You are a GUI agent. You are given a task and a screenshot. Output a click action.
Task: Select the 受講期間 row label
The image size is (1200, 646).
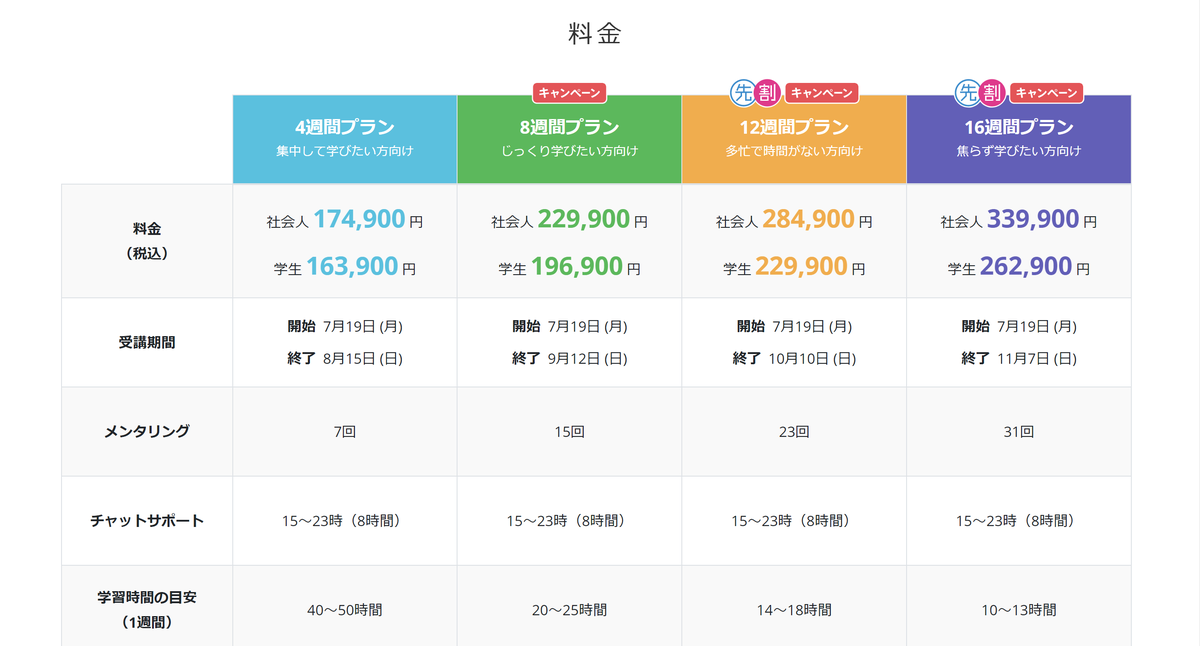coord(146,341)
